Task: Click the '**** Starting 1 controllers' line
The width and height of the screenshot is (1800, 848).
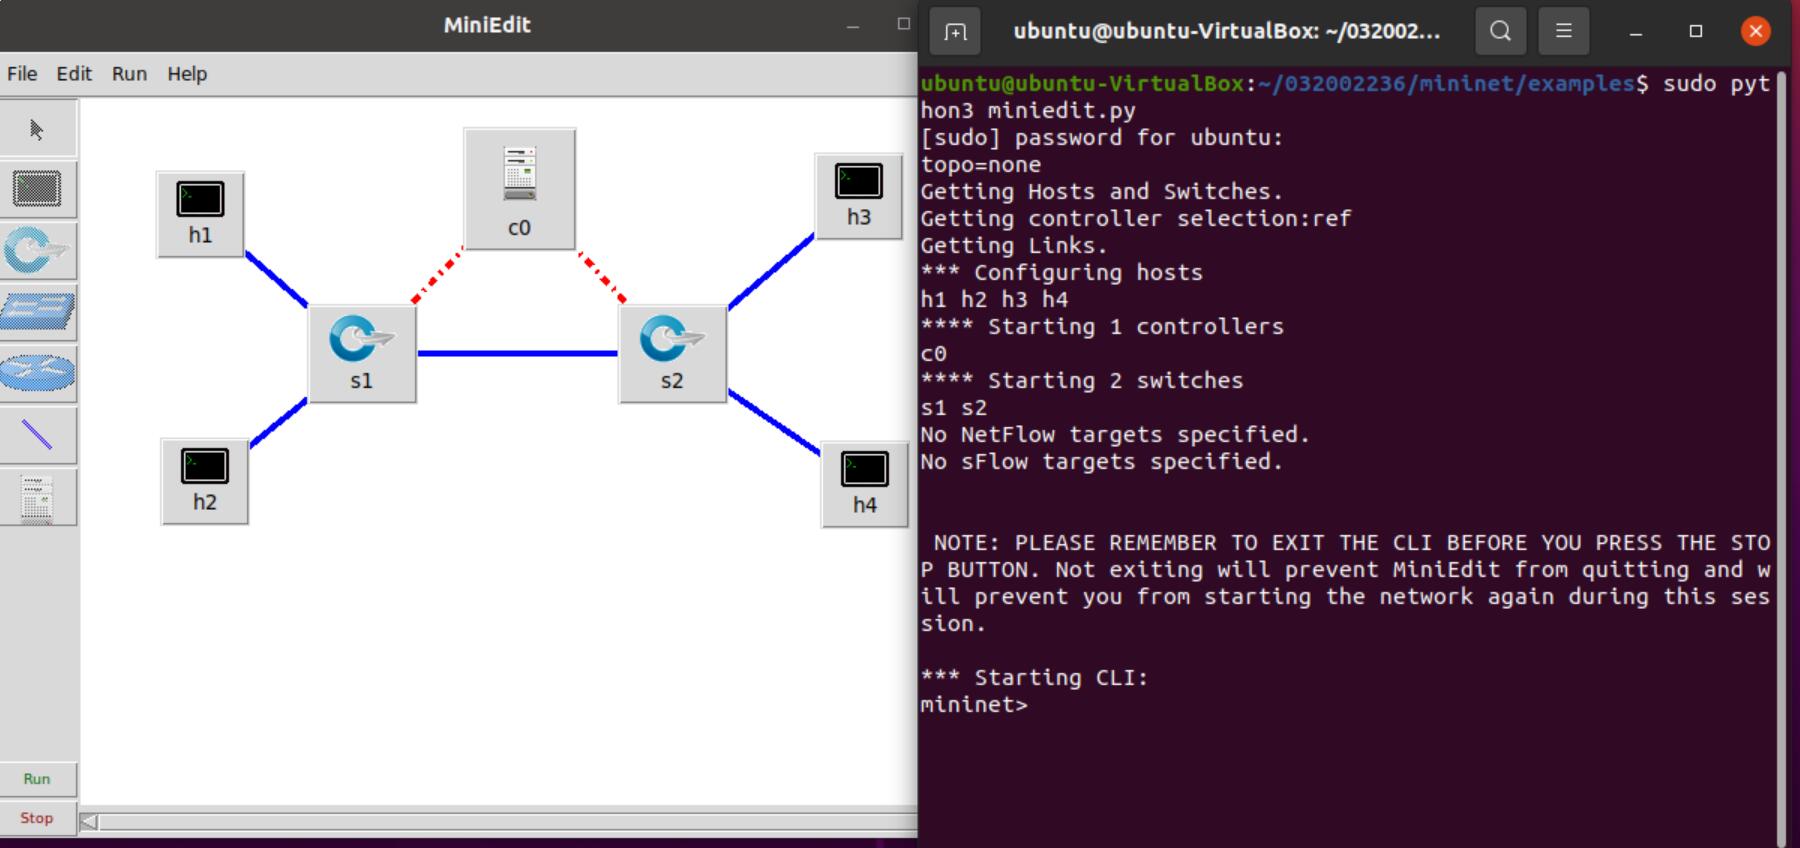Action: click(1101, 327)
